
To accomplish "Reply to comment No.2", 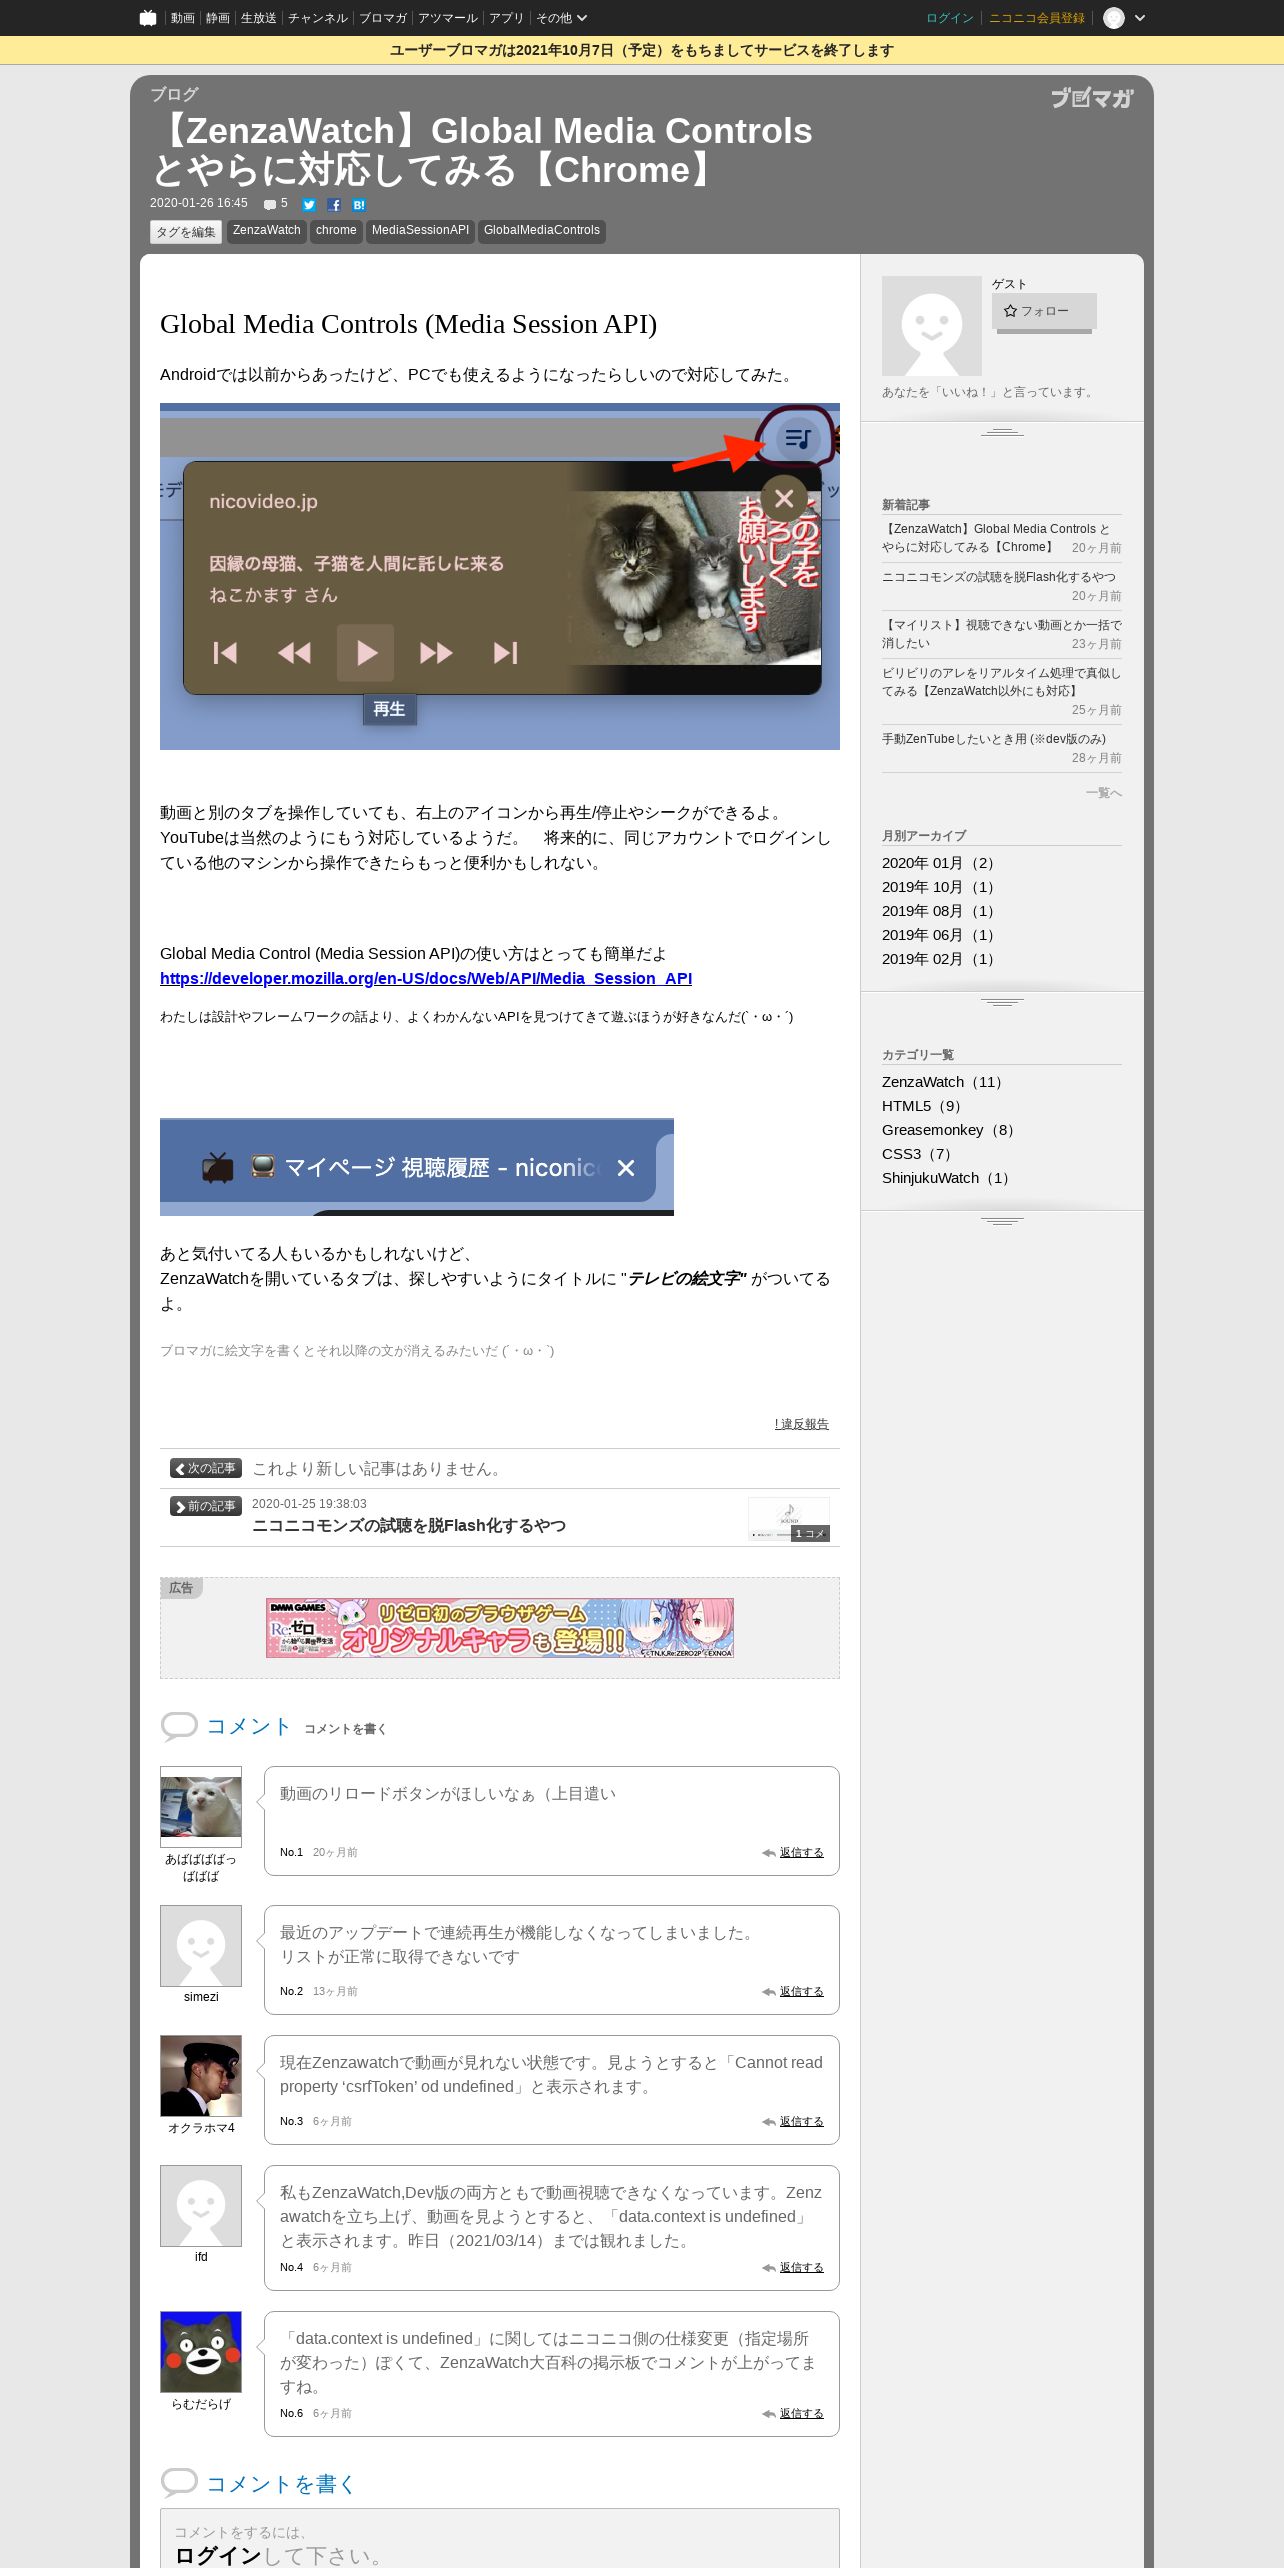I will 801,1992.
